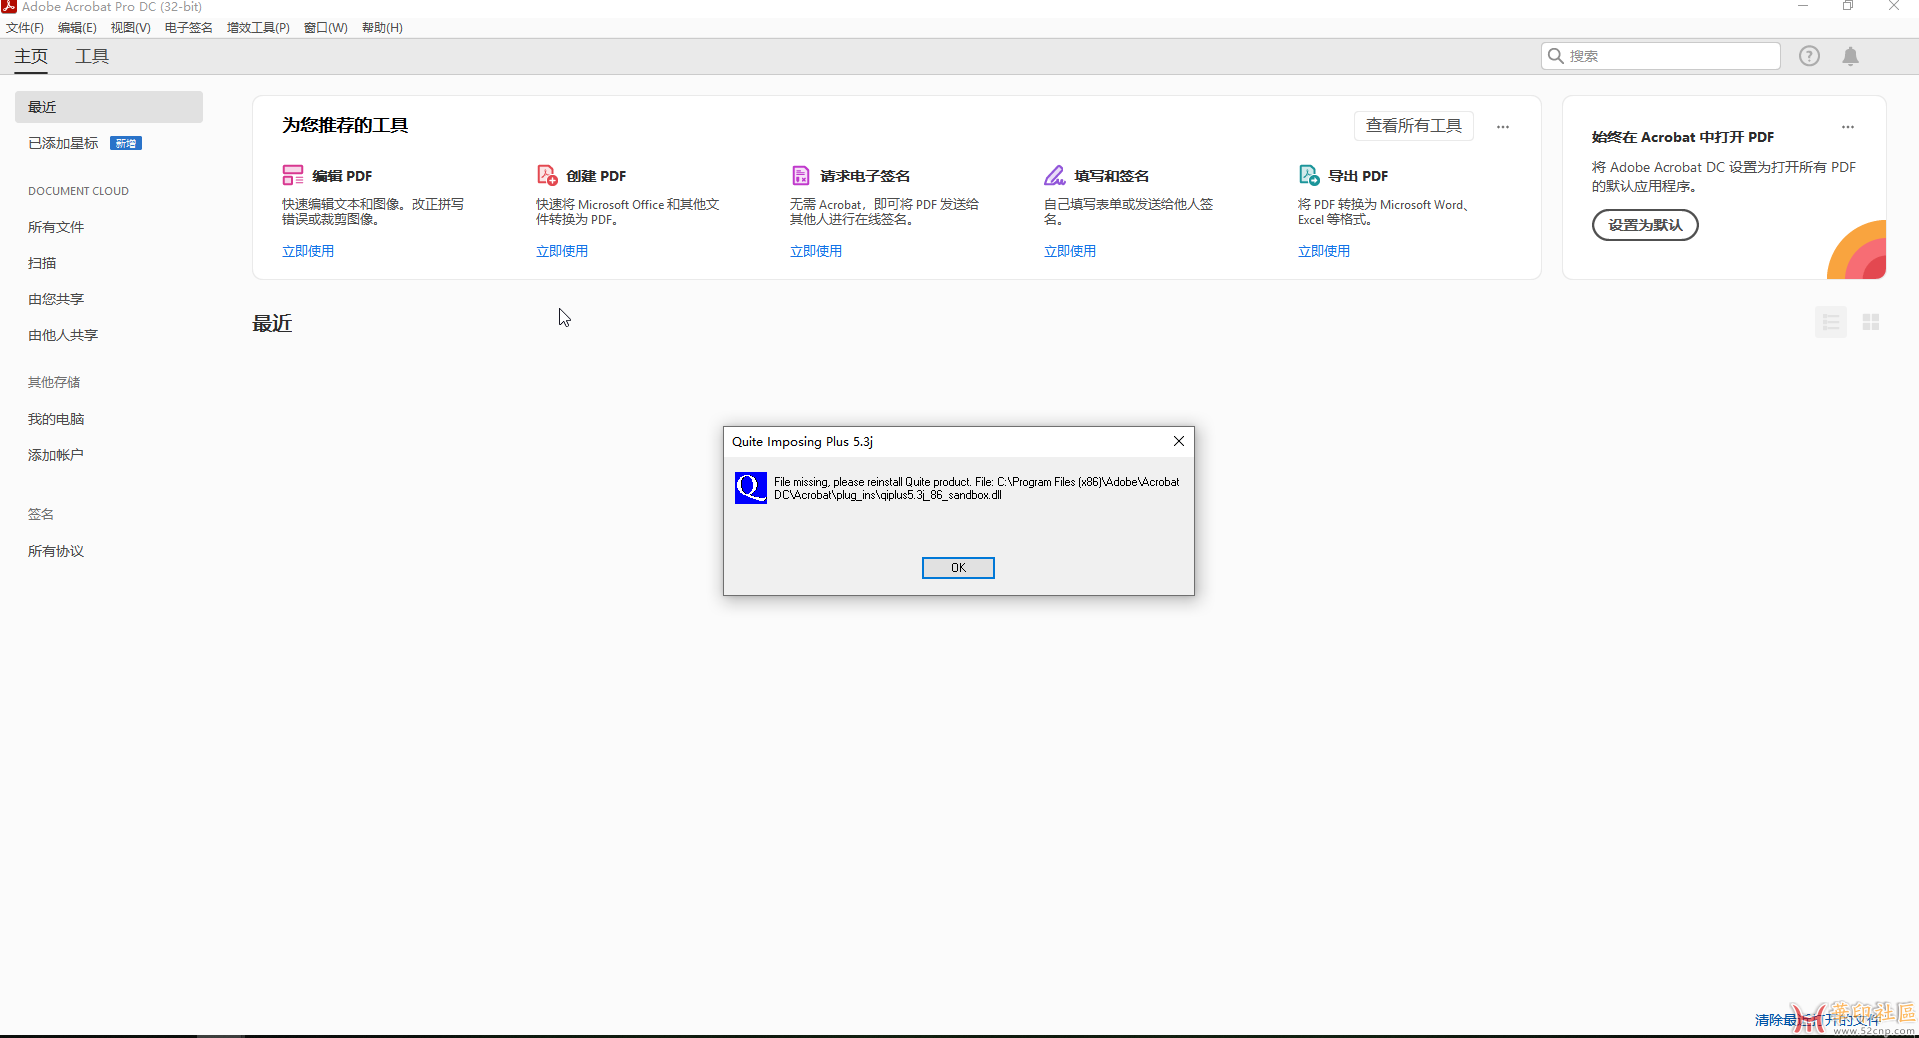Image resolution: width=1919 pixels, height=1038 pixels.
Task: Click 立即使用 under 编辑 PDF
Action: tap(308, 251)
